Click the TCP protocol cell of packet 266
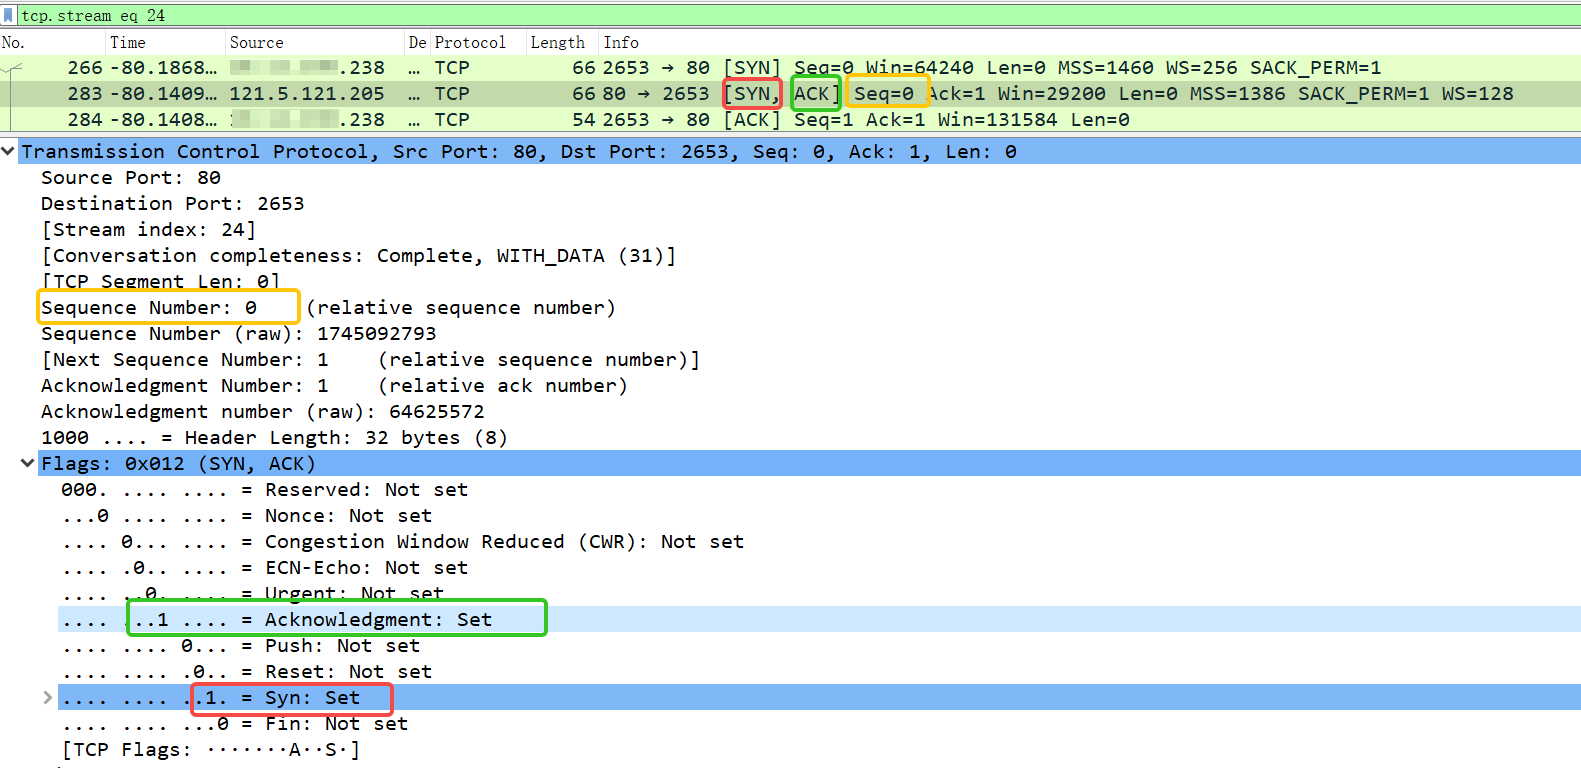The image size is (1581, 768). (x=452, y=67)
